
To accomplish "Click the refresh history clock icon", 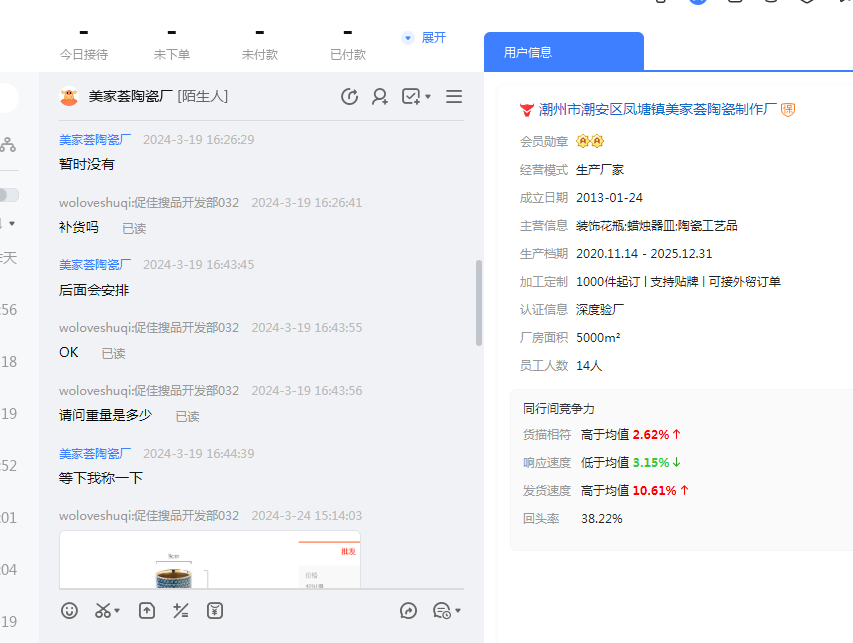I will point(349,97).
